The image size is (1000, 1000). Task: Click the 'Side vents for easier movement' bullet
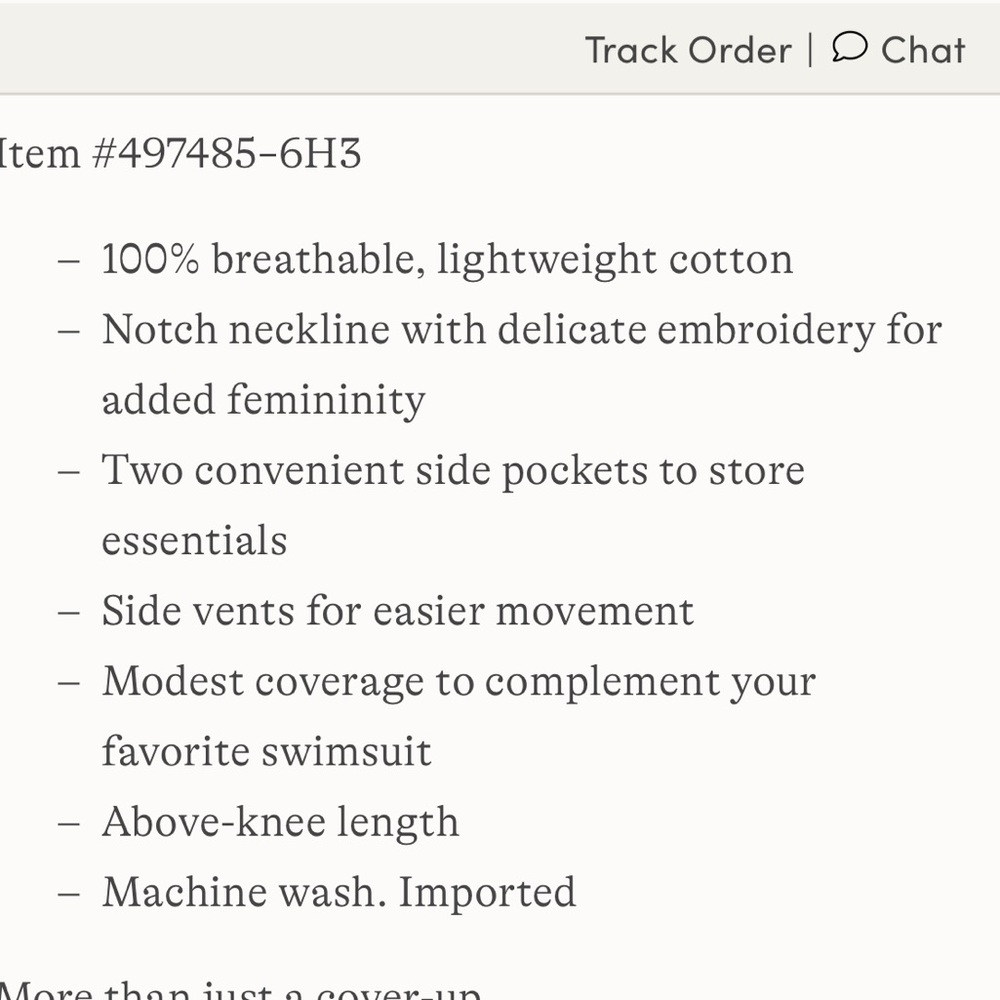397,611
